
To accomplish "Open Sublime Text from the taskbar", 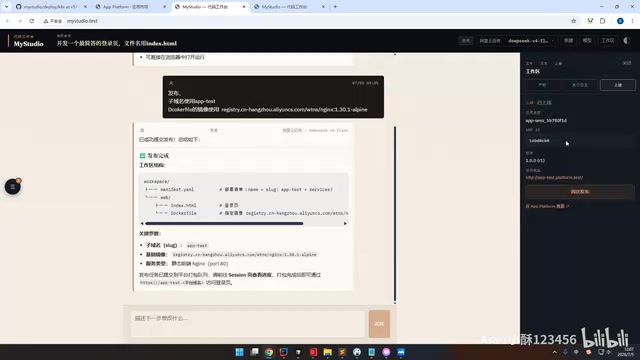I will tap(342, 352).
